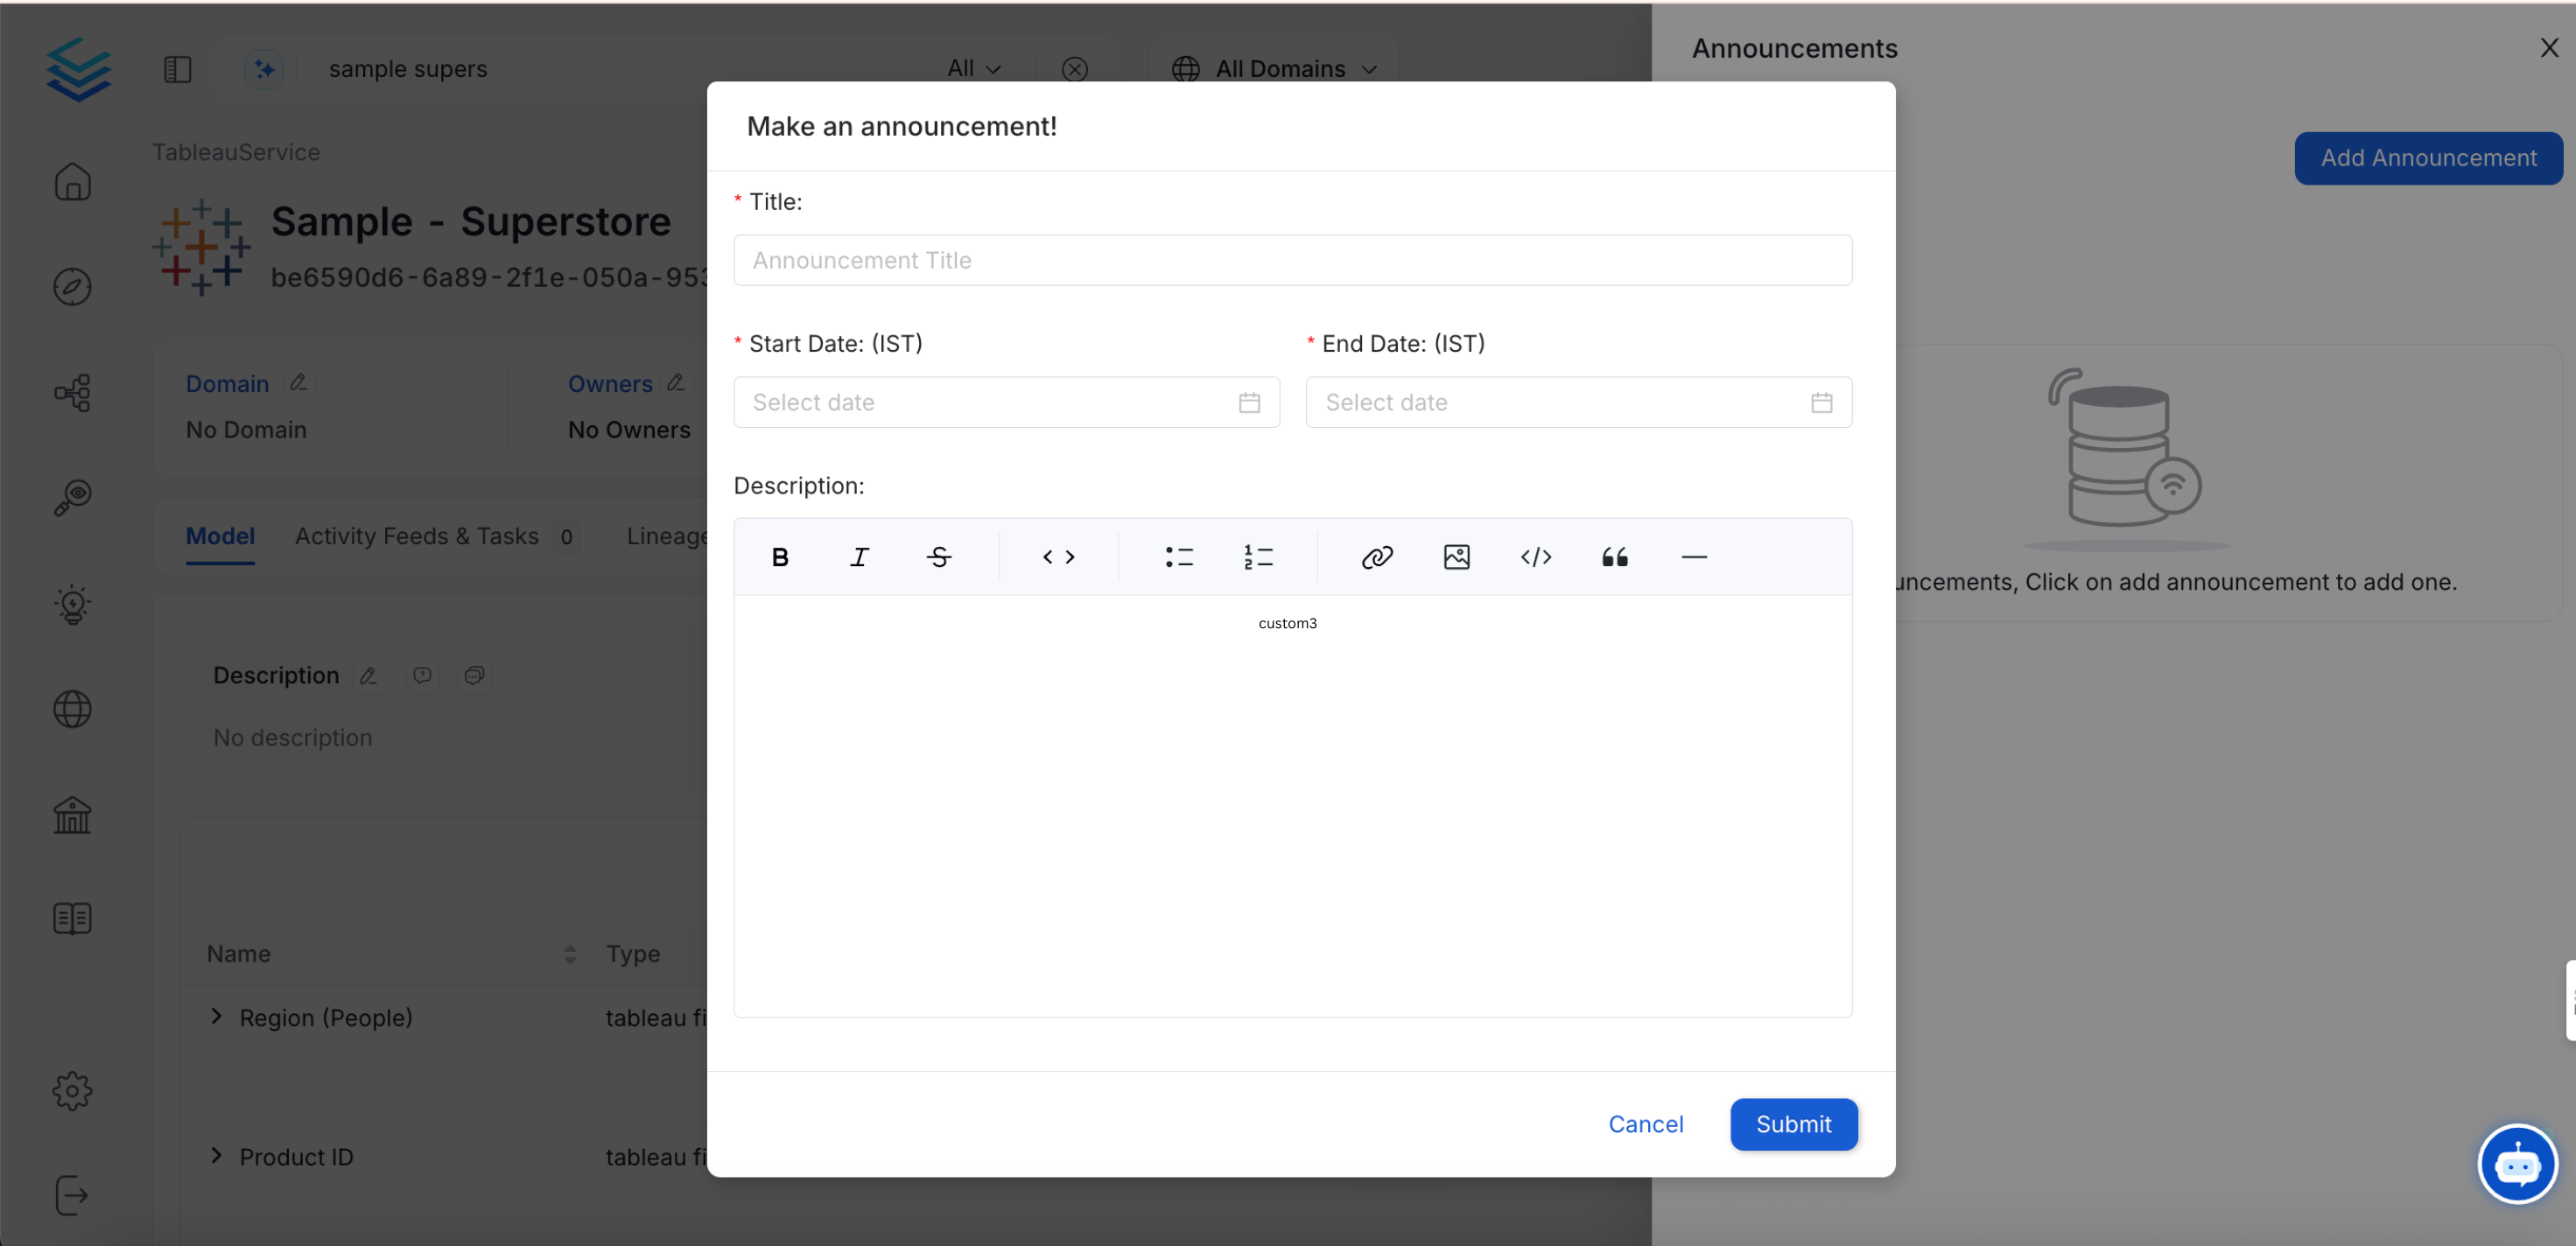
Task: Insert a block quote in the description
Action: click(x=1615, y=557)
